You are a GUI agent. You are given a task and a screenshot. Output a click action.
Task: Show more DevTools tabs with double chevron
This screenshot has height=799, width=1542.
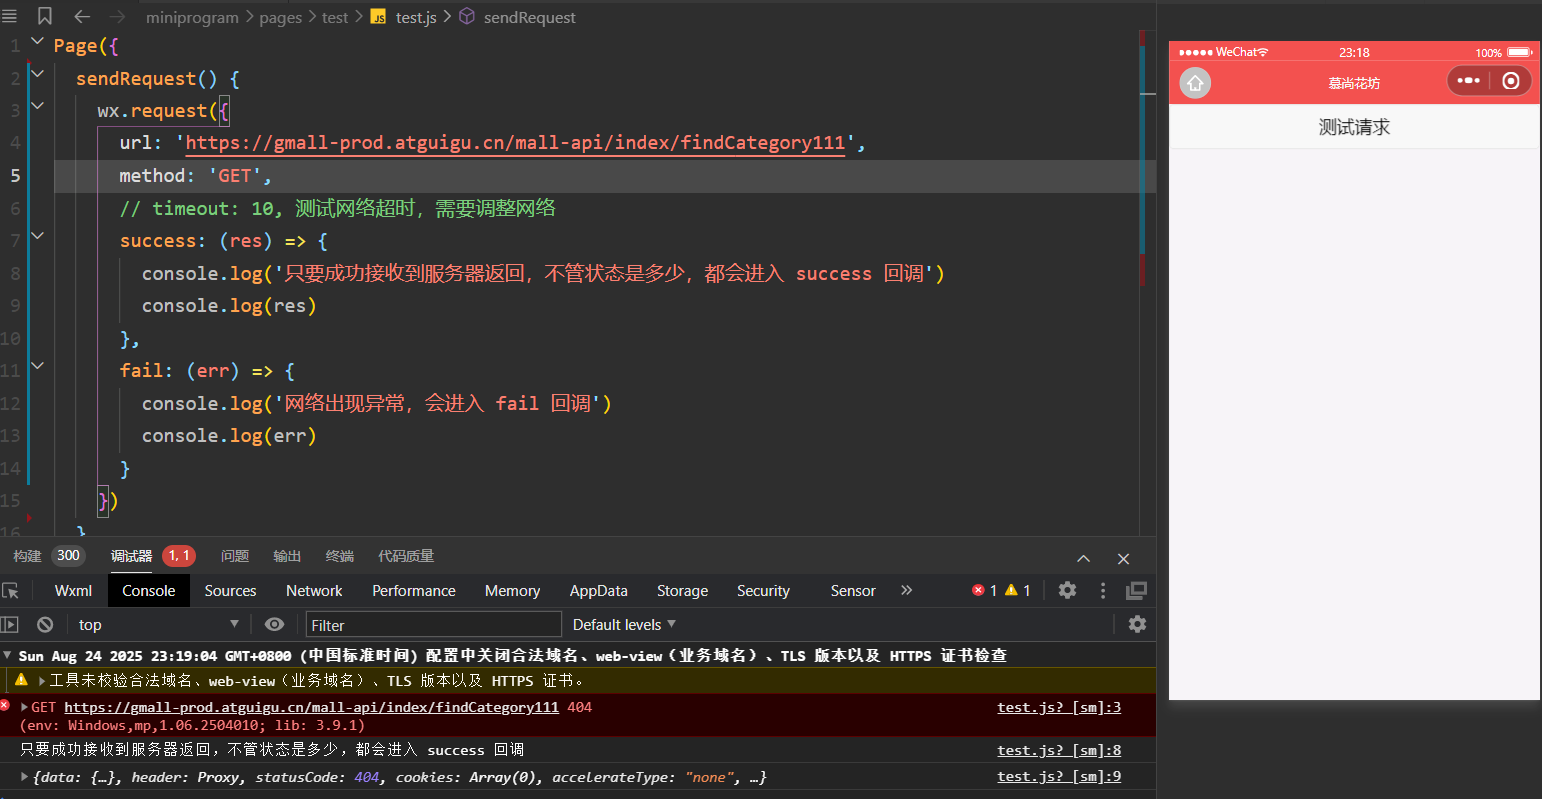point(906,590)
